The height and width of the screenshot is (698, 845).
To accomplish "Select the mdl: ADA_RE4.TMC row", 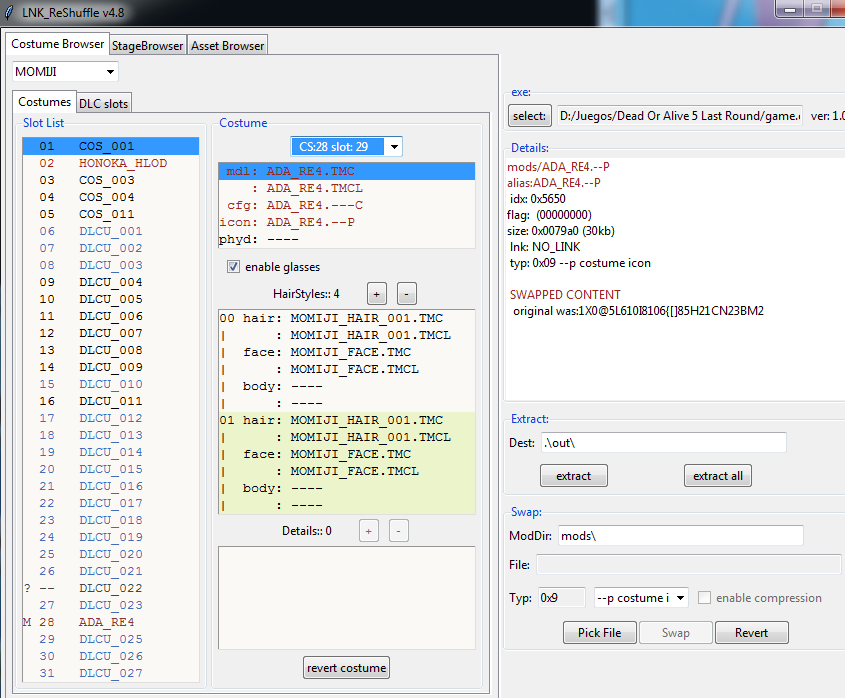I will point(347,171).
